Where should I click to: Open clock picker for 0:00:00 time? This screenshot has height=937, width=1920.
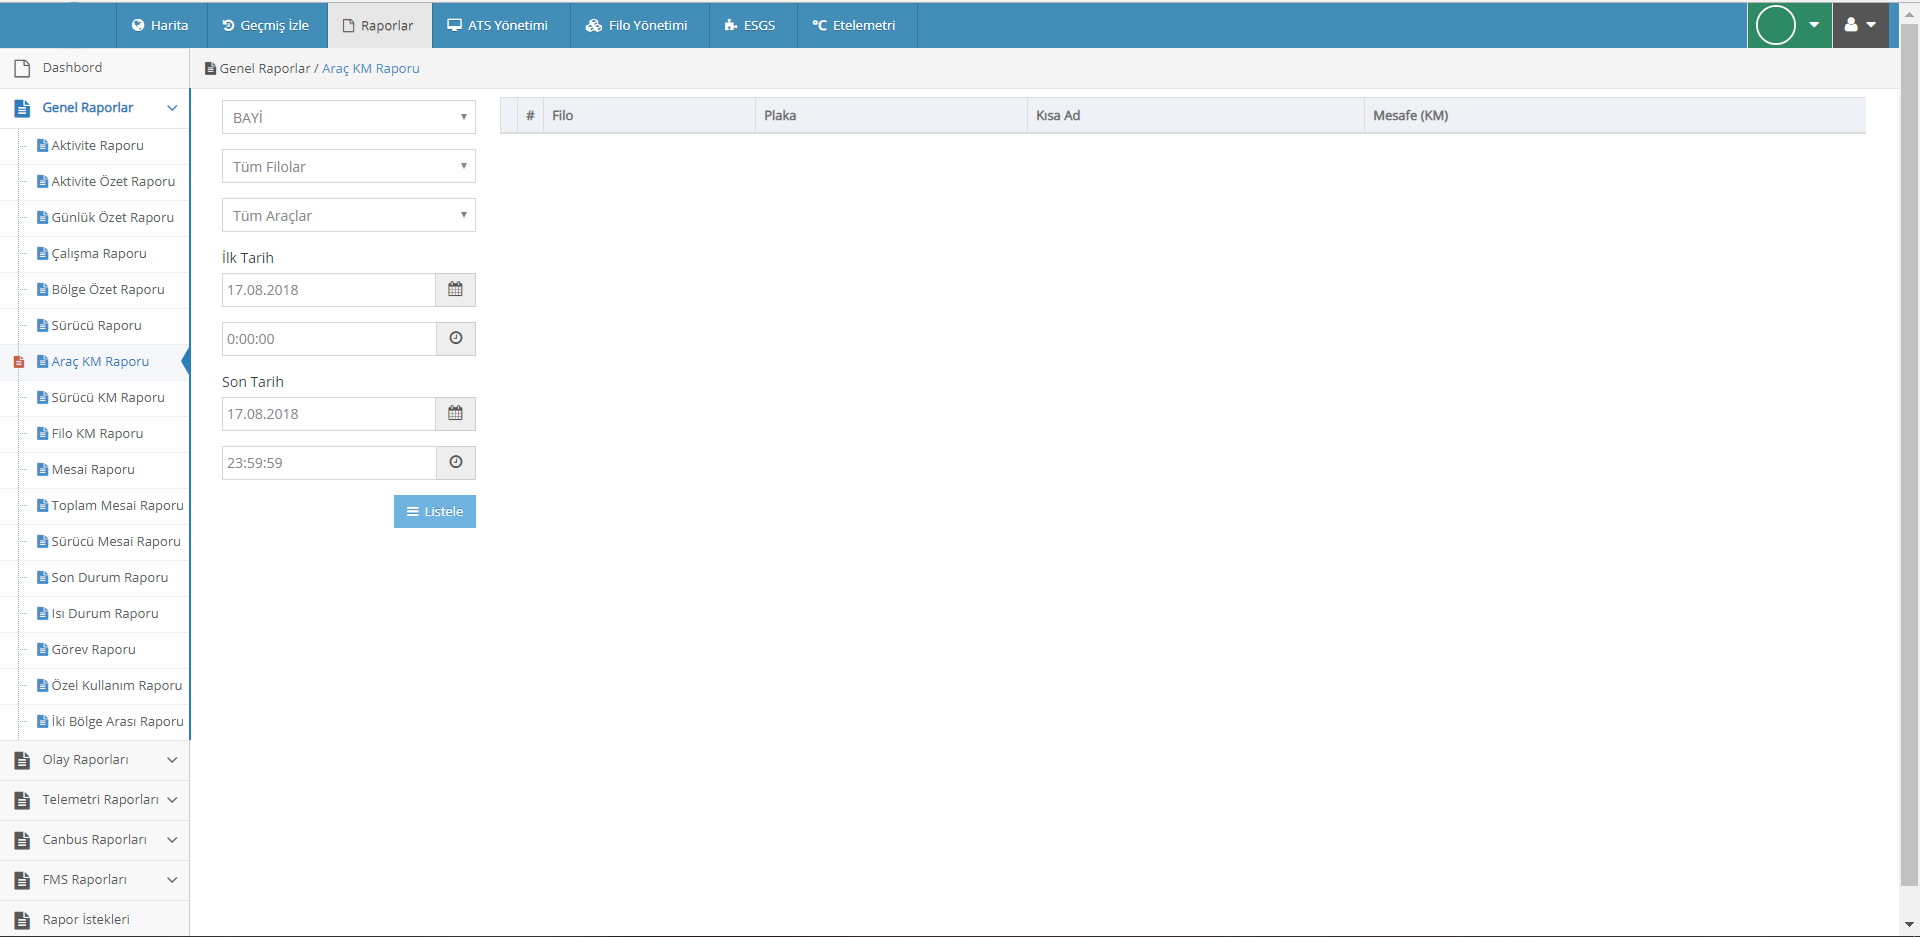[456, 339]
